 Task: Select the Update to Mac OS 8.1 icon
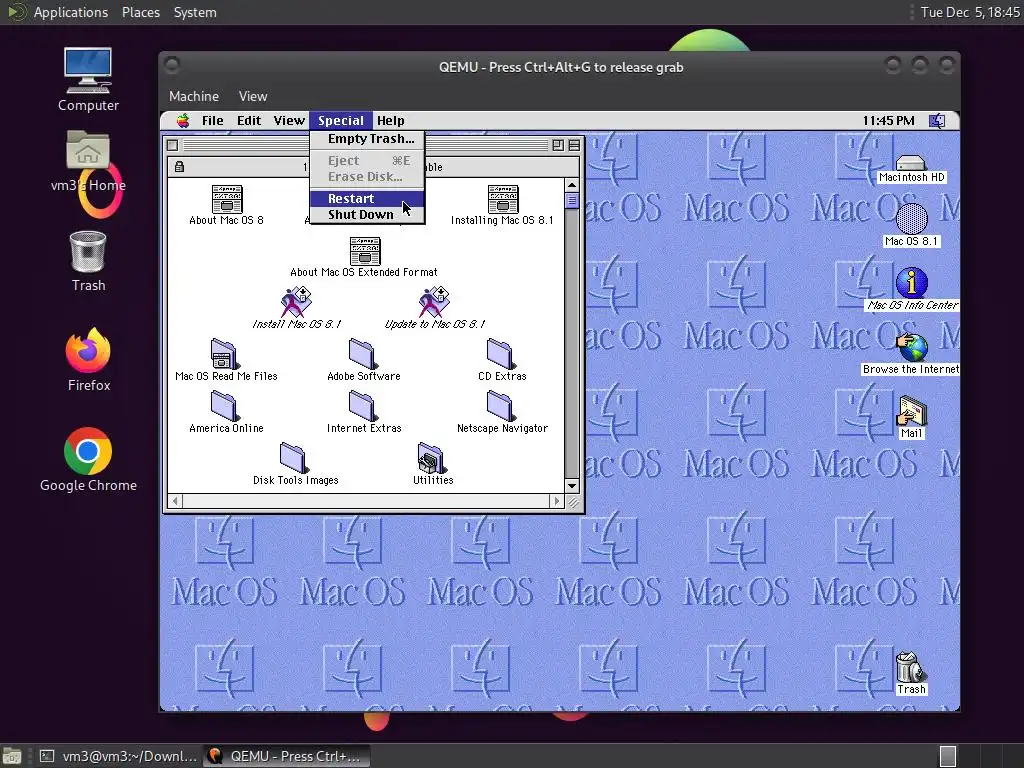point(434,302)
